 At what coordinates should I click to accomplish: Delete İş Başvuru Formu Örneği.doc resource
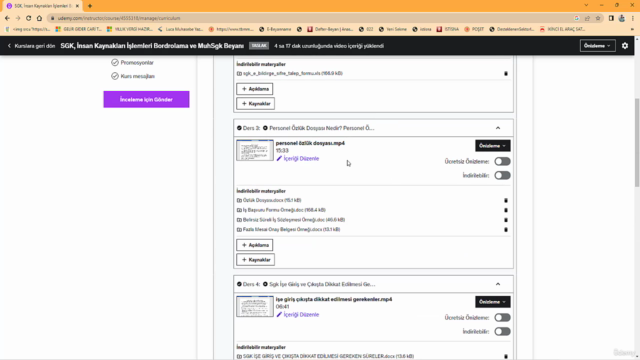click(x=506, y=210)
